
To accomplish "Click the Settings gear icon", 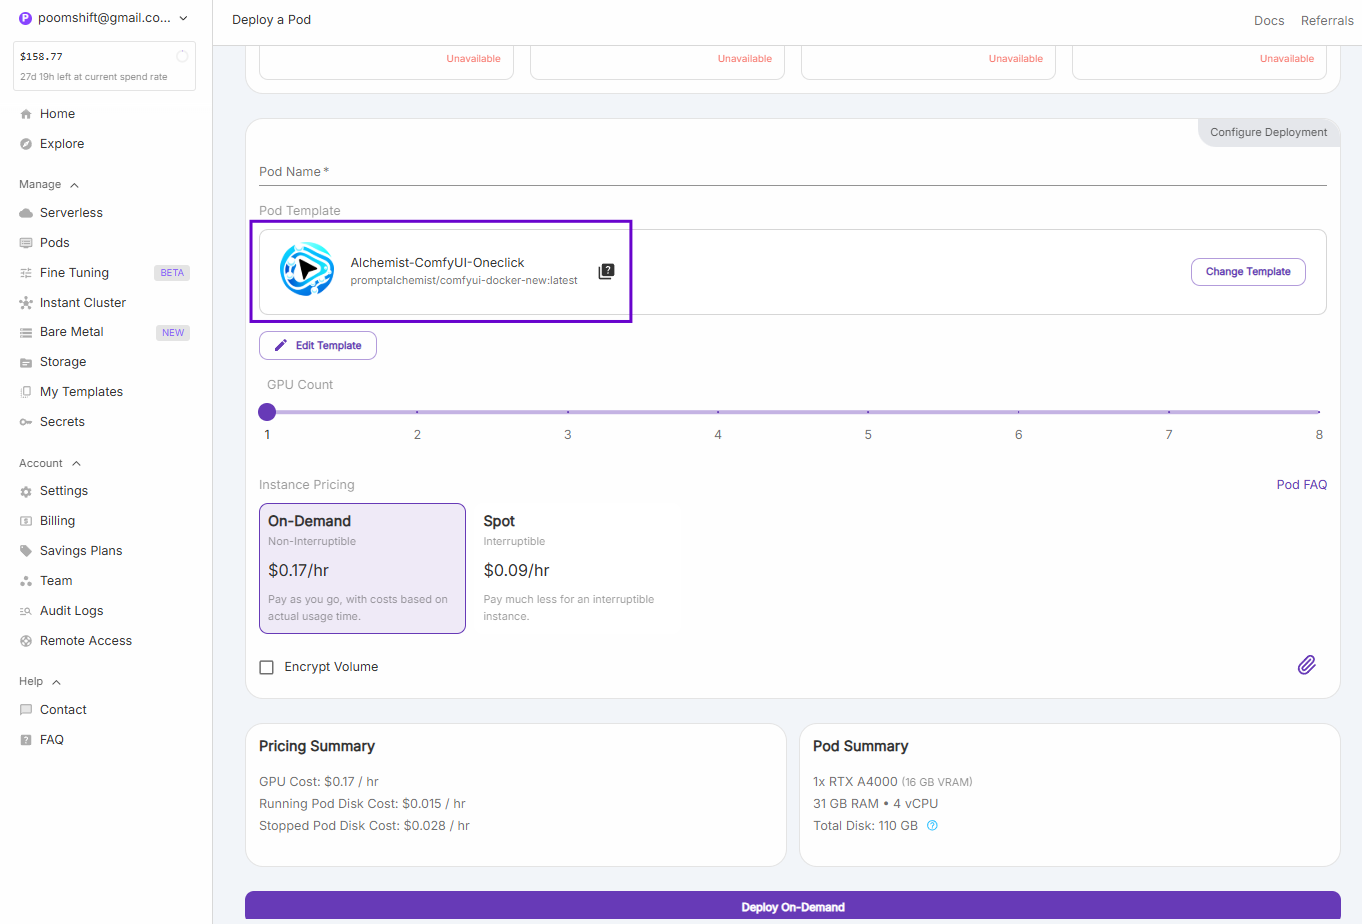I will pyautogui.click(x=26, y=491).
